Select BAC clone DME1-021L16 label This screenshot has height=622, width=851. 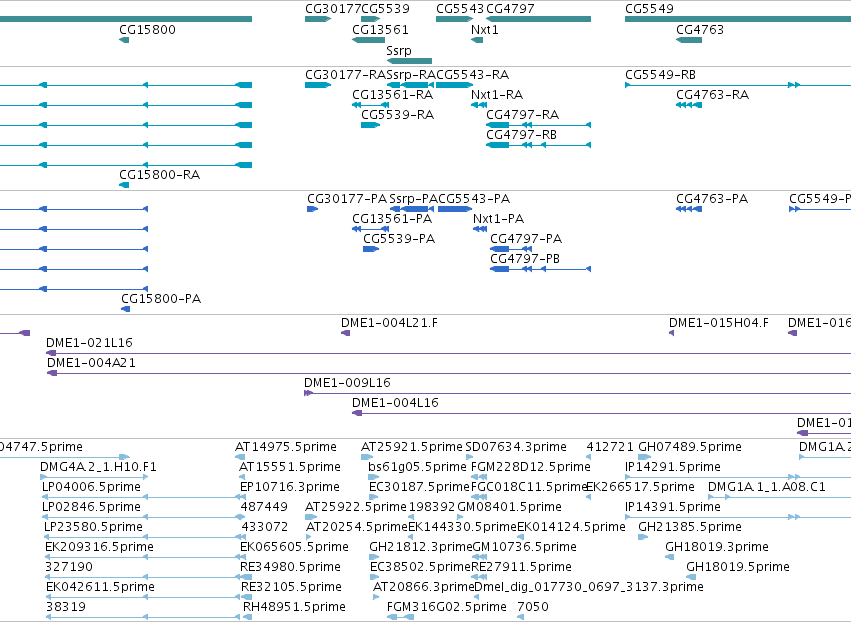[89, 343]
